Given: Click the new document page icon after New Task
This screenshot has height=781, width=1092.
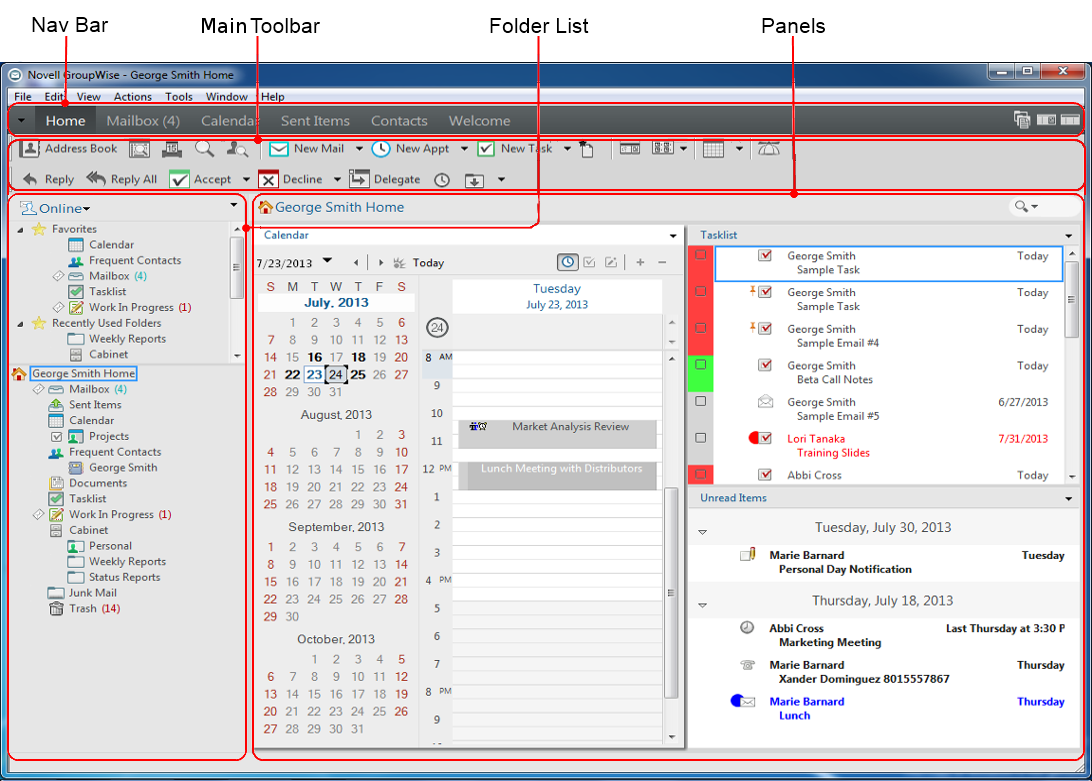Looking at the screenshot, I should (x=587, y=149).
